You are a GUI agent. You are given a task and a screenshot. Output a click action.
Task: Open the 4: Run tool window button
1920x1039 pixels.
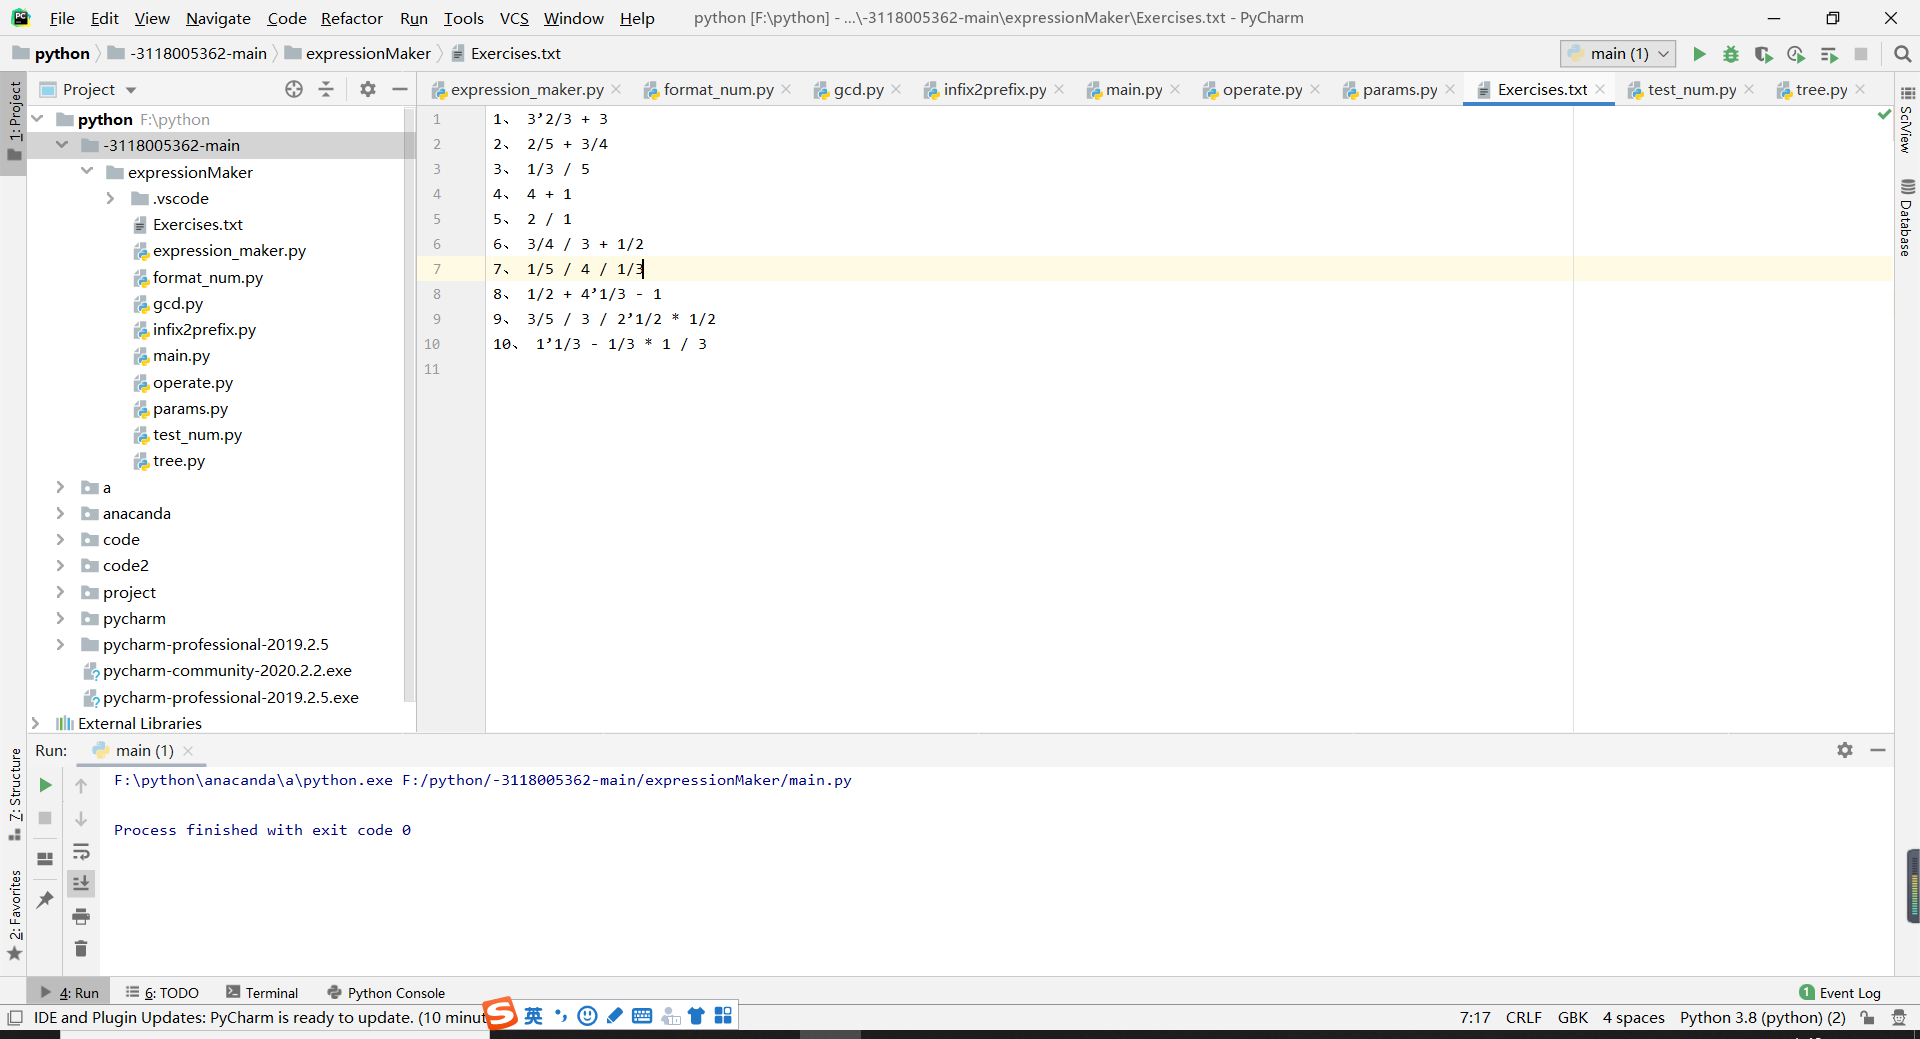pos(70,993)
